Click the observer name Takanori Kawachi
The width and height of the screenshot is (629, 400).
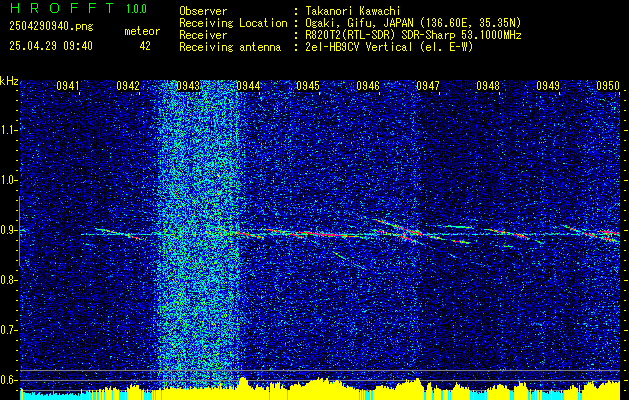pyautogui.click(x=352, y=11)
